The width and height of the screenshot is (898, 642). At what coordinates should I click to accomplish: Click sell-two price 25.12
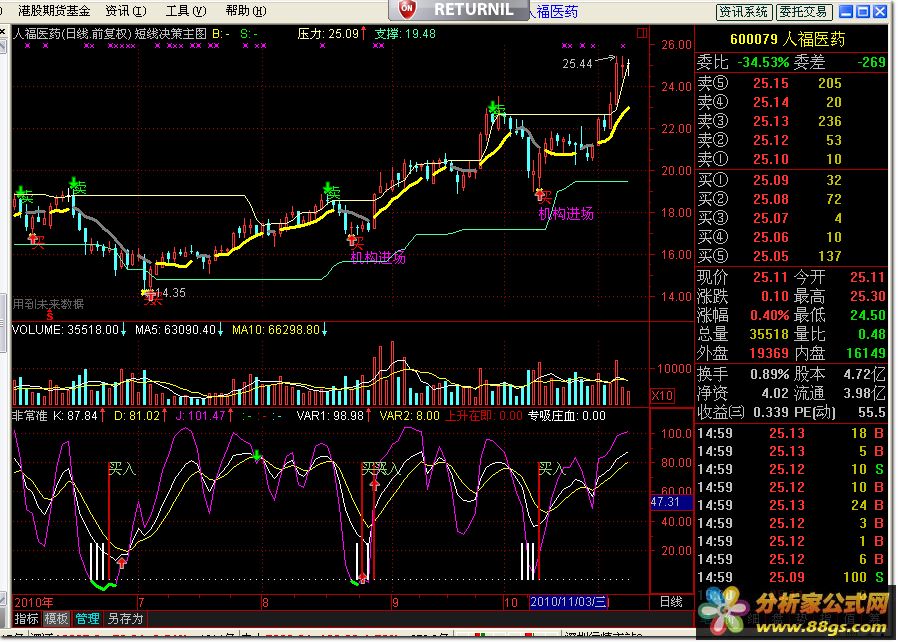click(x=771, y=140)
